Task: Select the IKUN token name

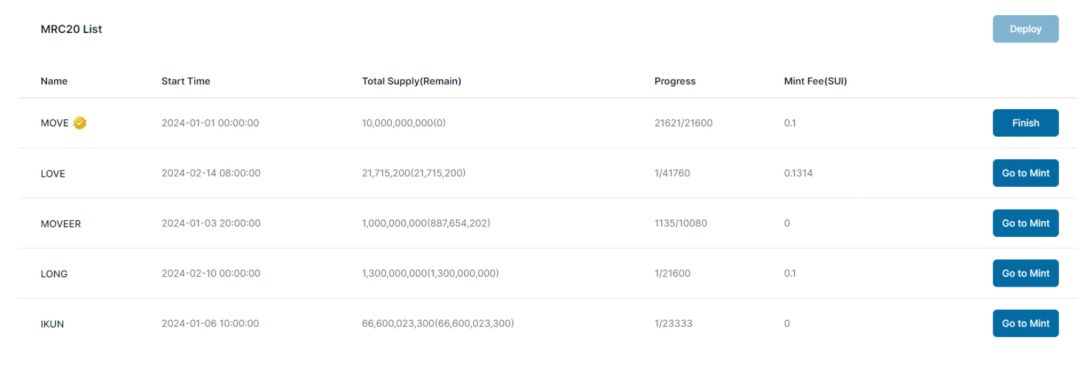Action: tap(53, 324)
